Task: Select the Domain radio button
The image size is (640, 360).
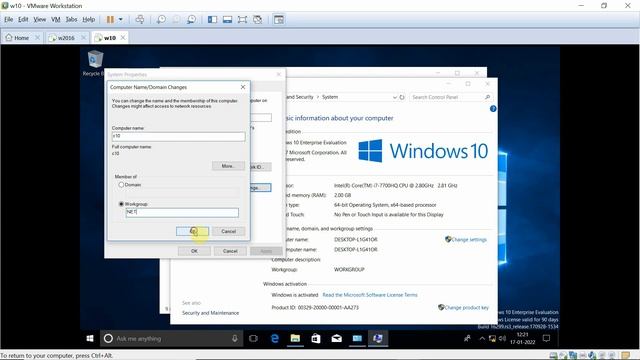Action: [x=121, y=184]
